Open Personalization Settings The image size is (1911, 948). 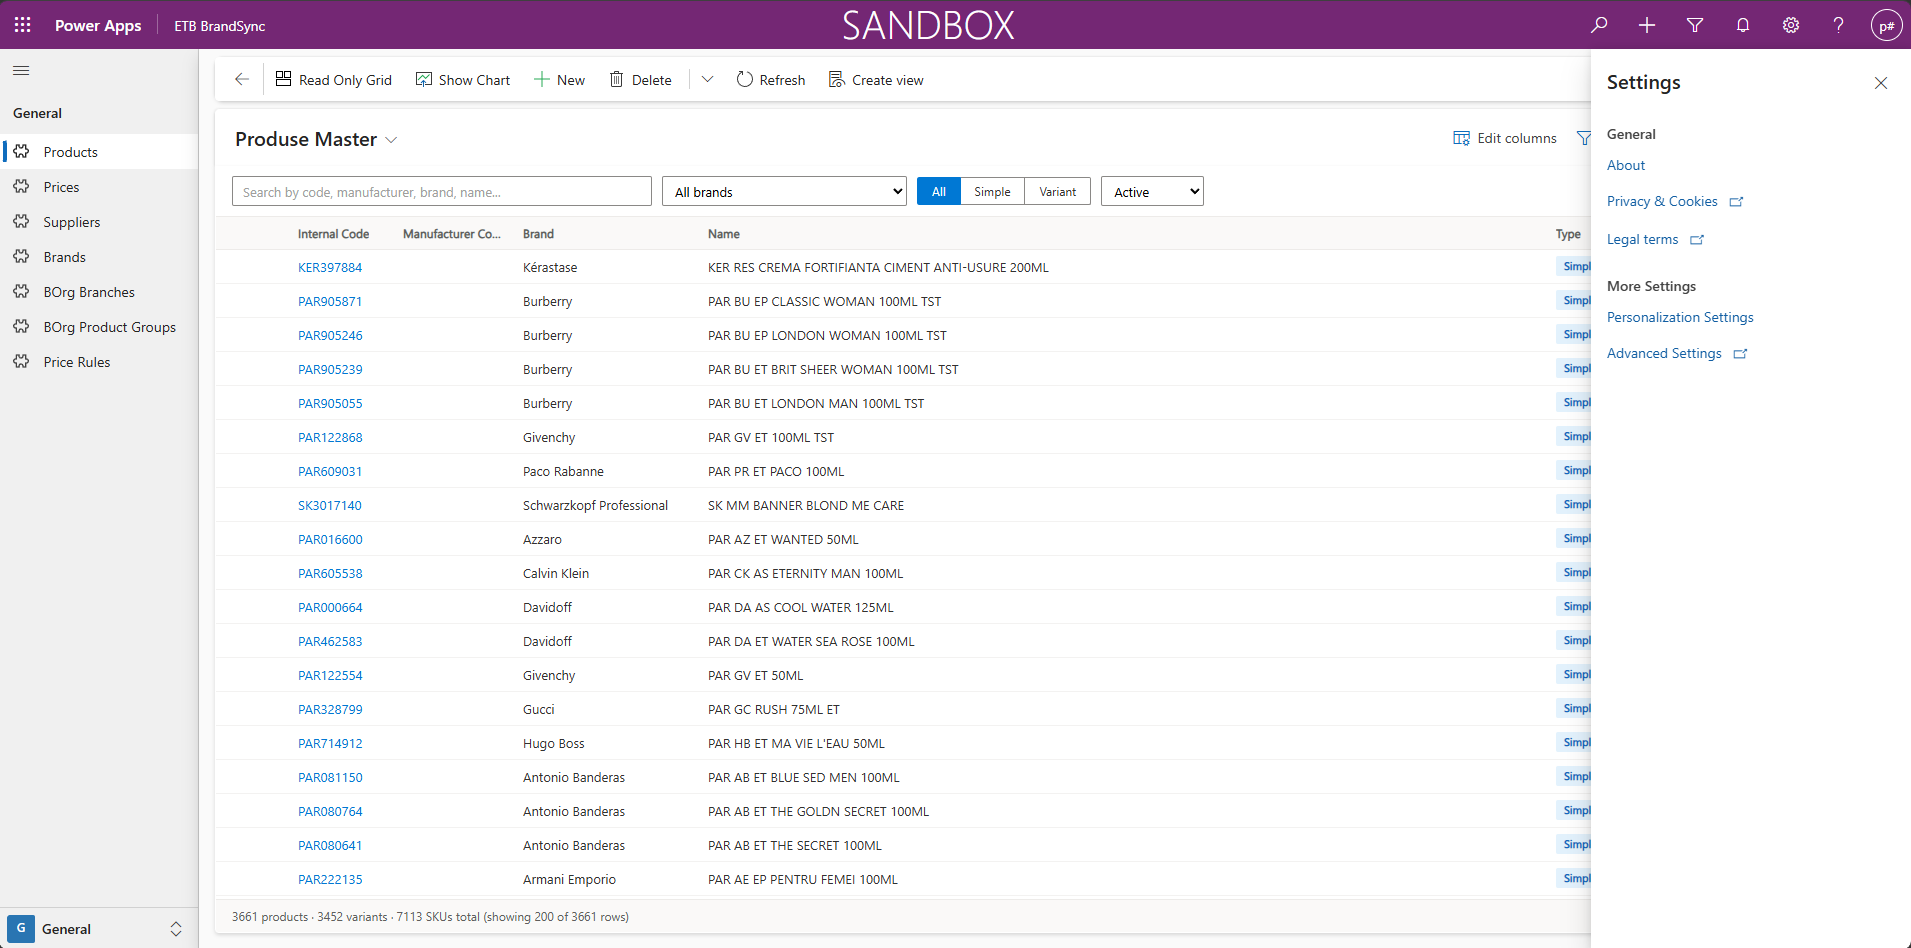point(1680,317)
